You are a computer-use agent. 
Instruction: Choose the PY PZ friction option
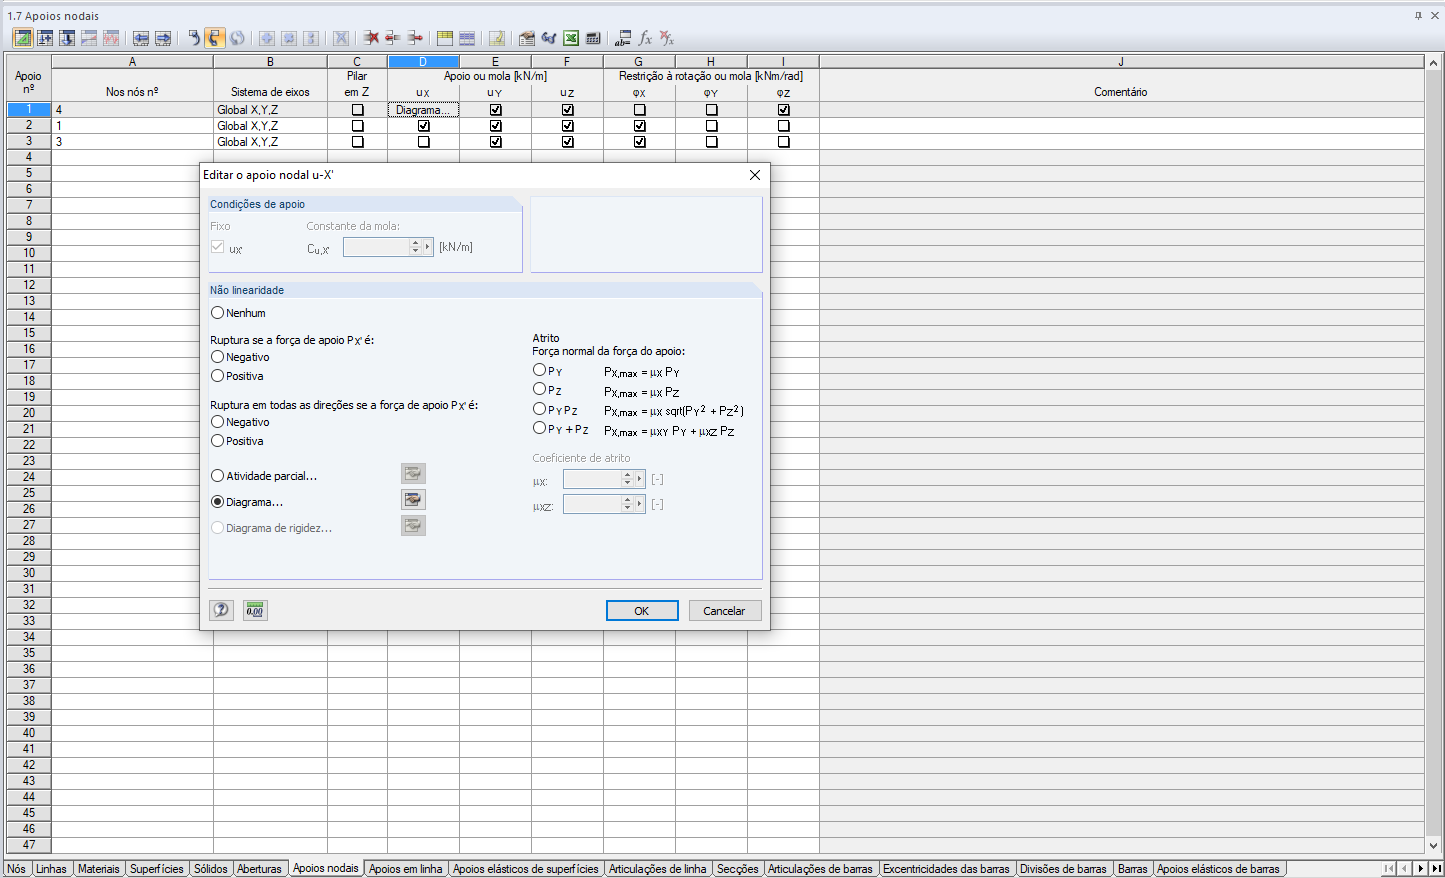click(540, 409)
